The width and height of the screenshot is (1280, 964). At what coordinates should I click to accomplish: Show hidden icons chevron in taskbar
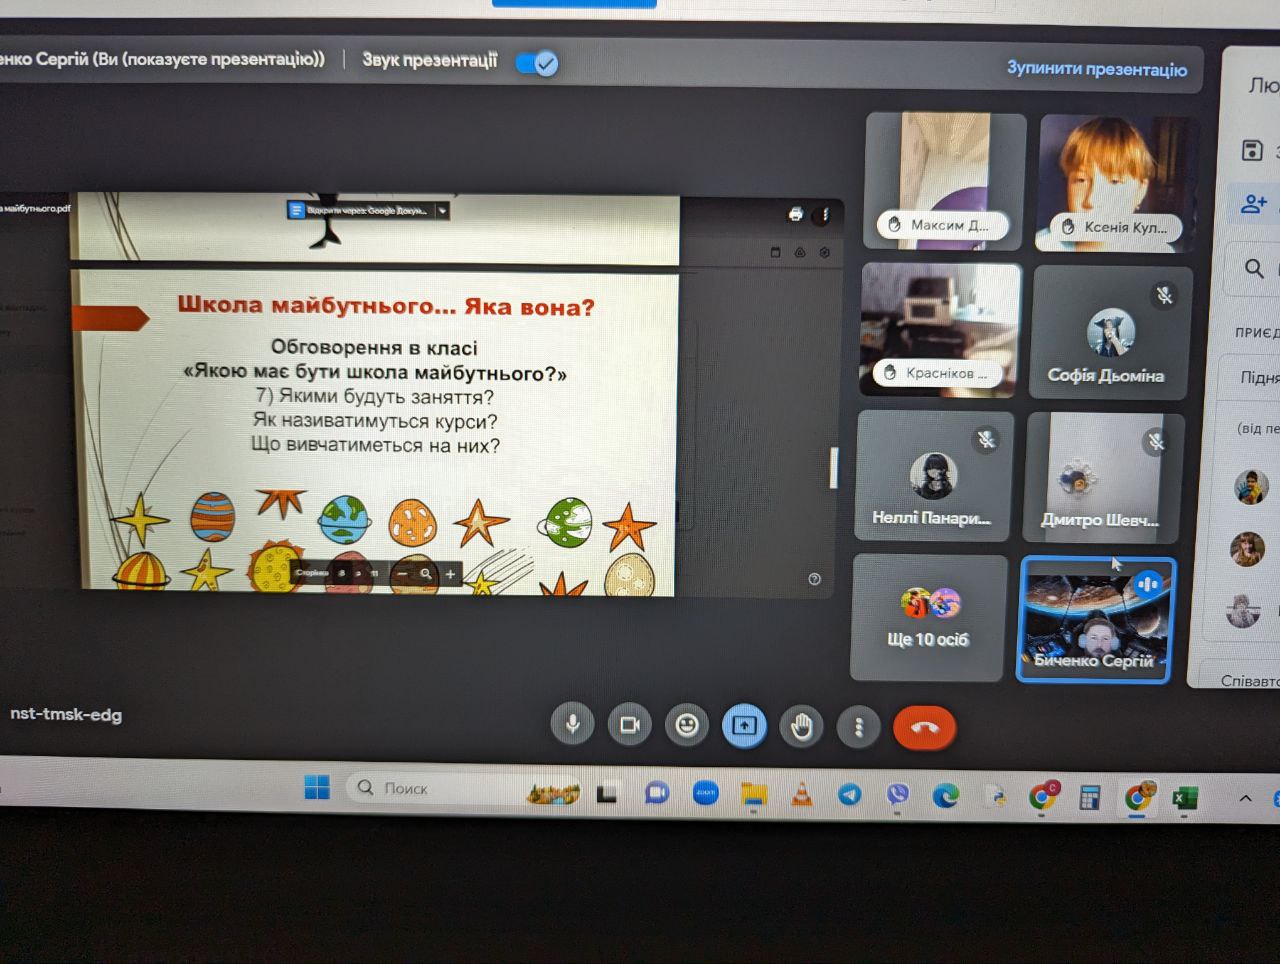(x=1245, y=798)
